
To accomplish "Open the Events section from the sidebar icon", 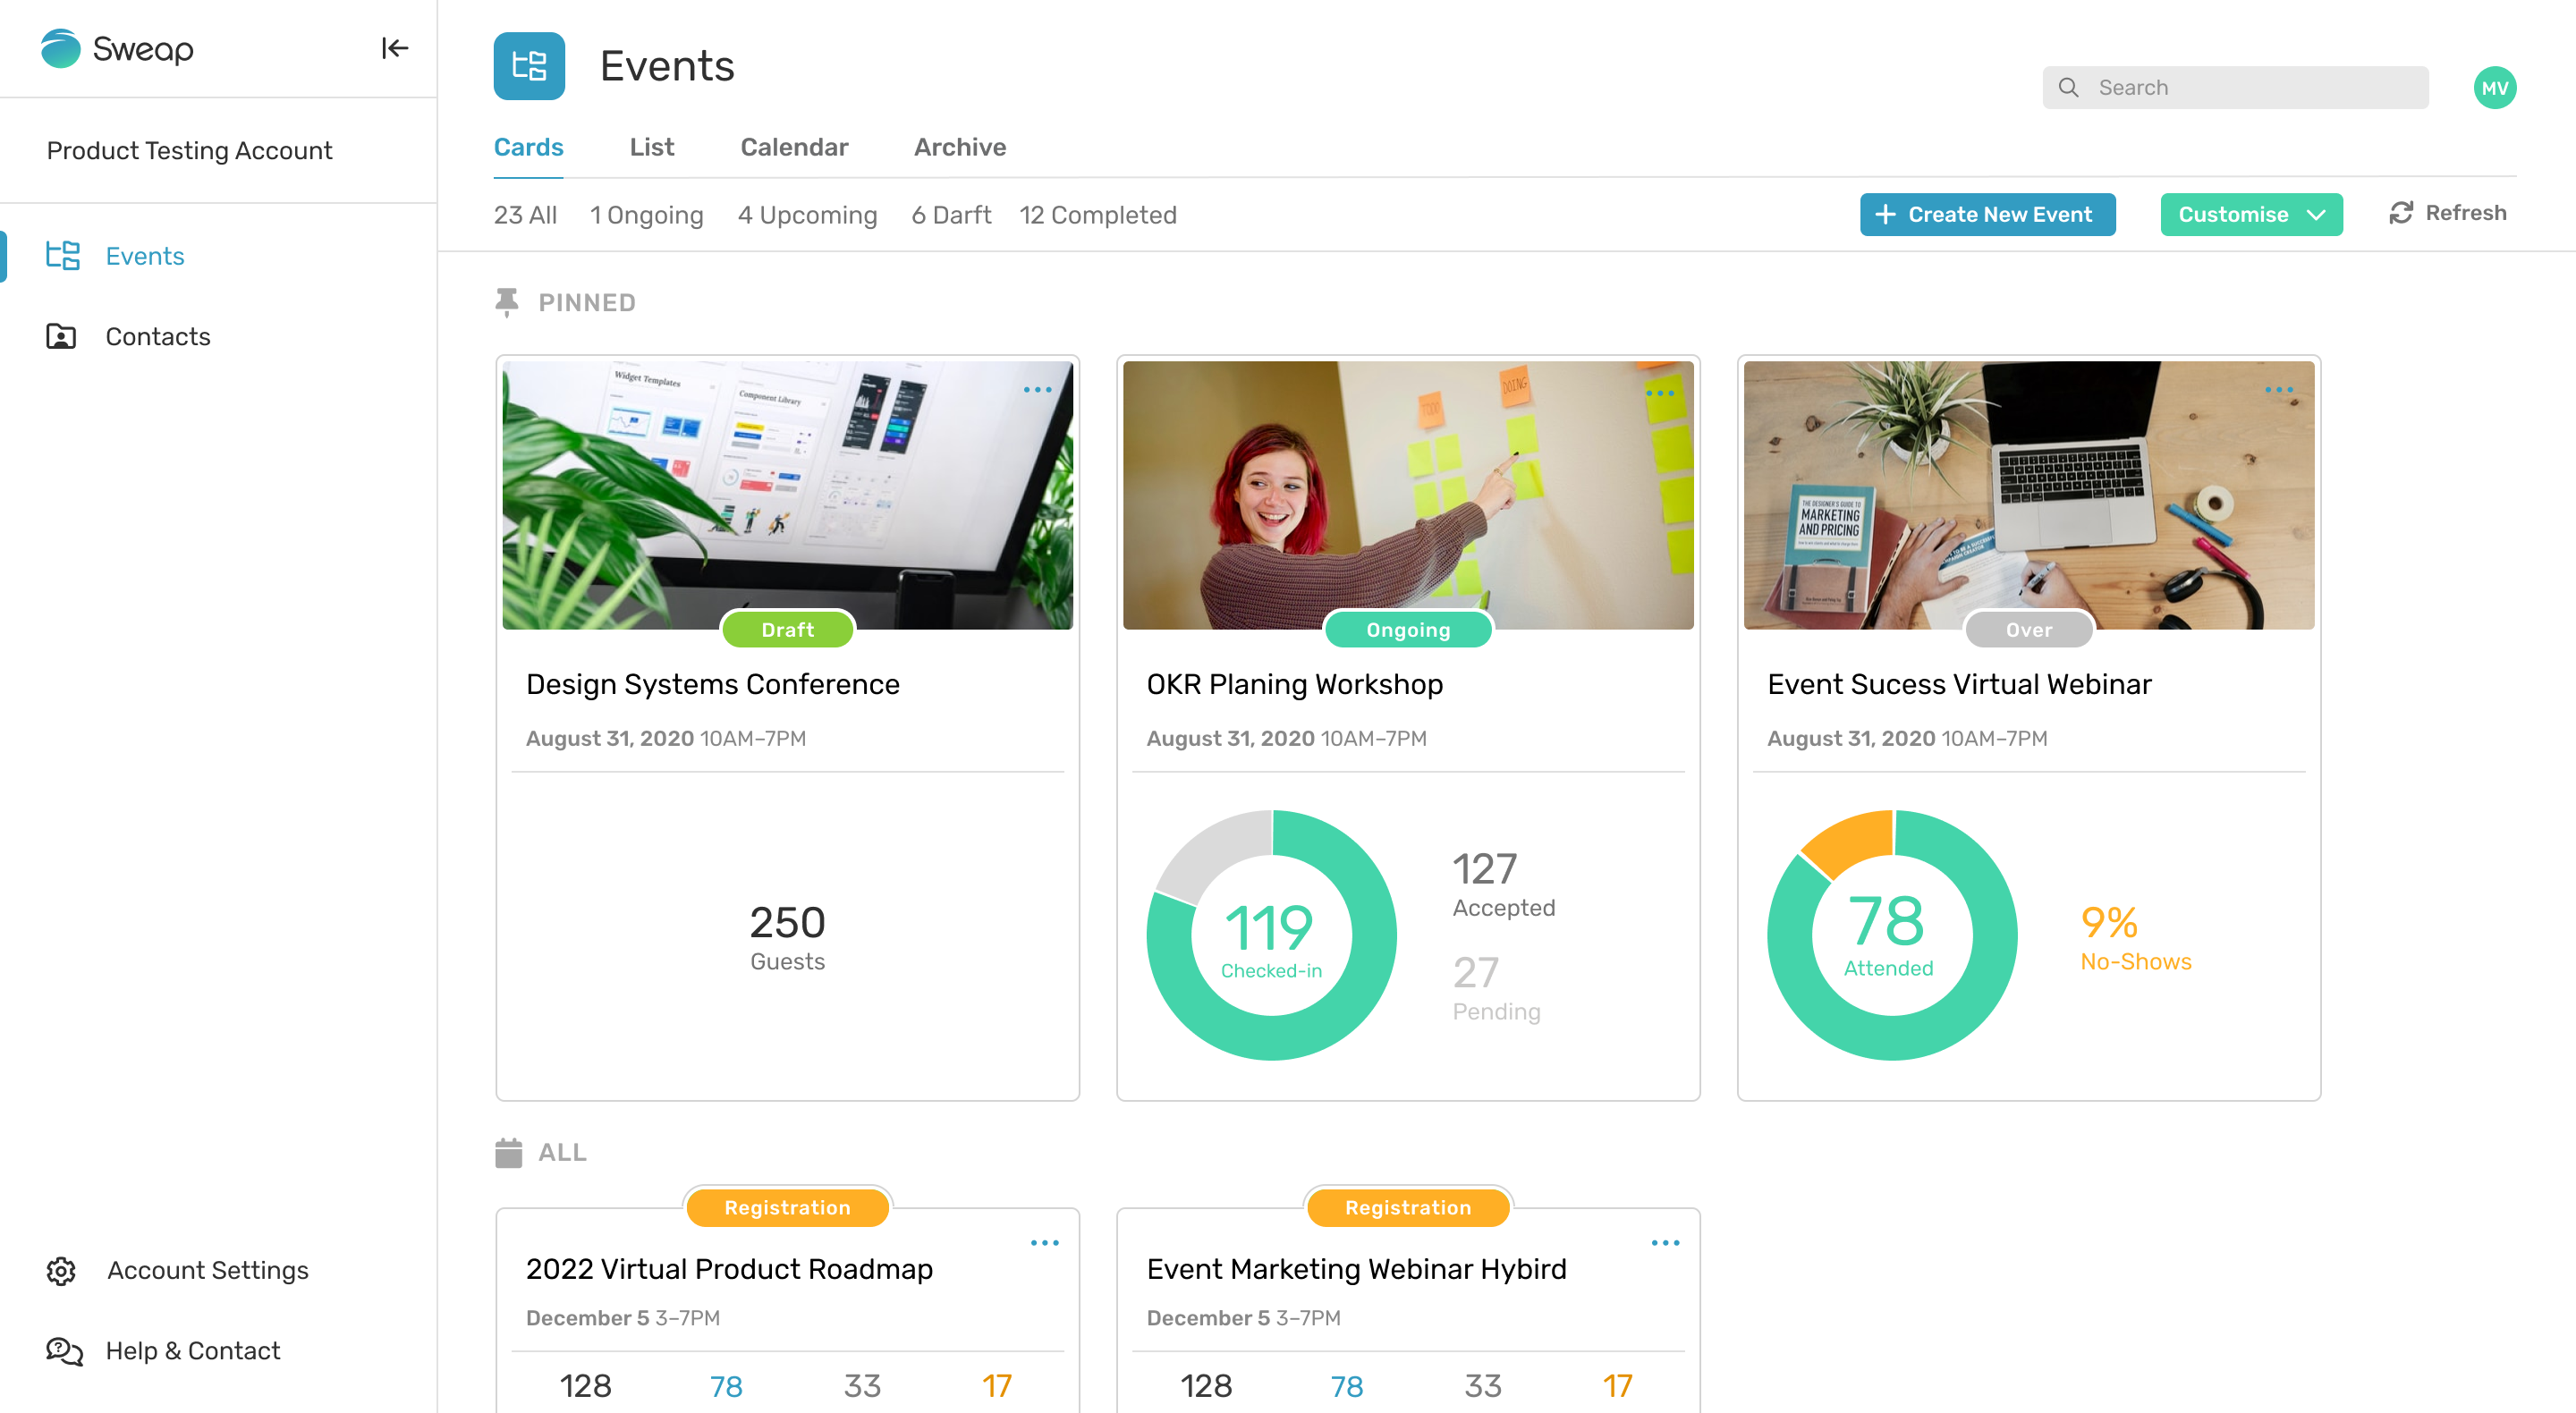I will 62,256.
